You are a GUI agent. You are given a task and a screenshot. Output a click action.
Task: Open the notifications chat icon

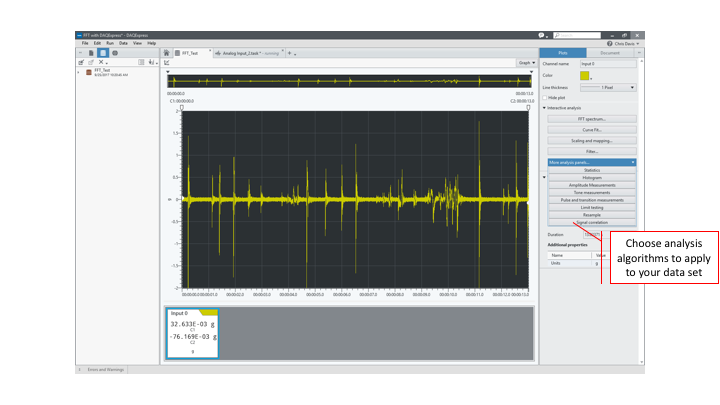coord(541,35)
